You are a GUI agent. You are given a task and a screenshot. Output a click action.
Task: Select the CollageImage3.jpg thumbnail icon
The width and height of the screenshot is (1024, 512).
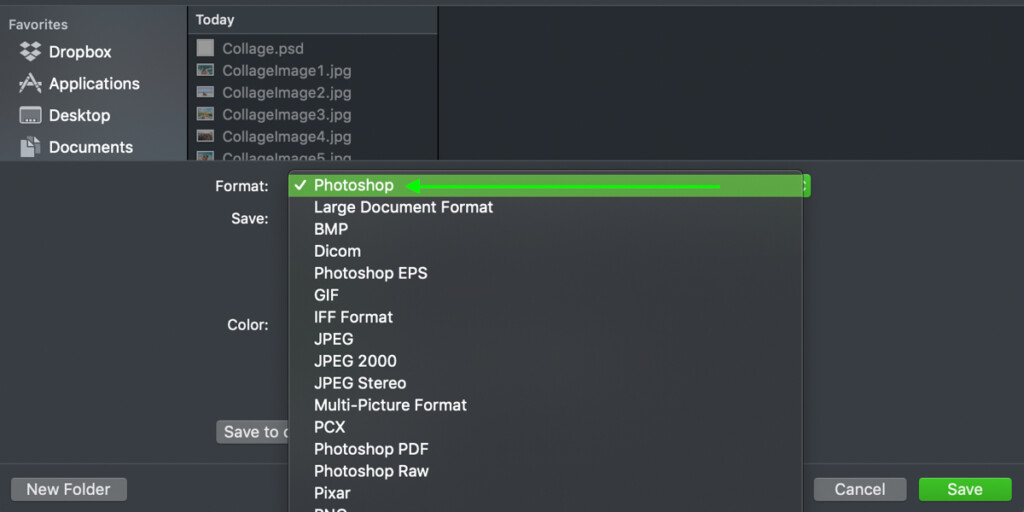pos(205,114)
